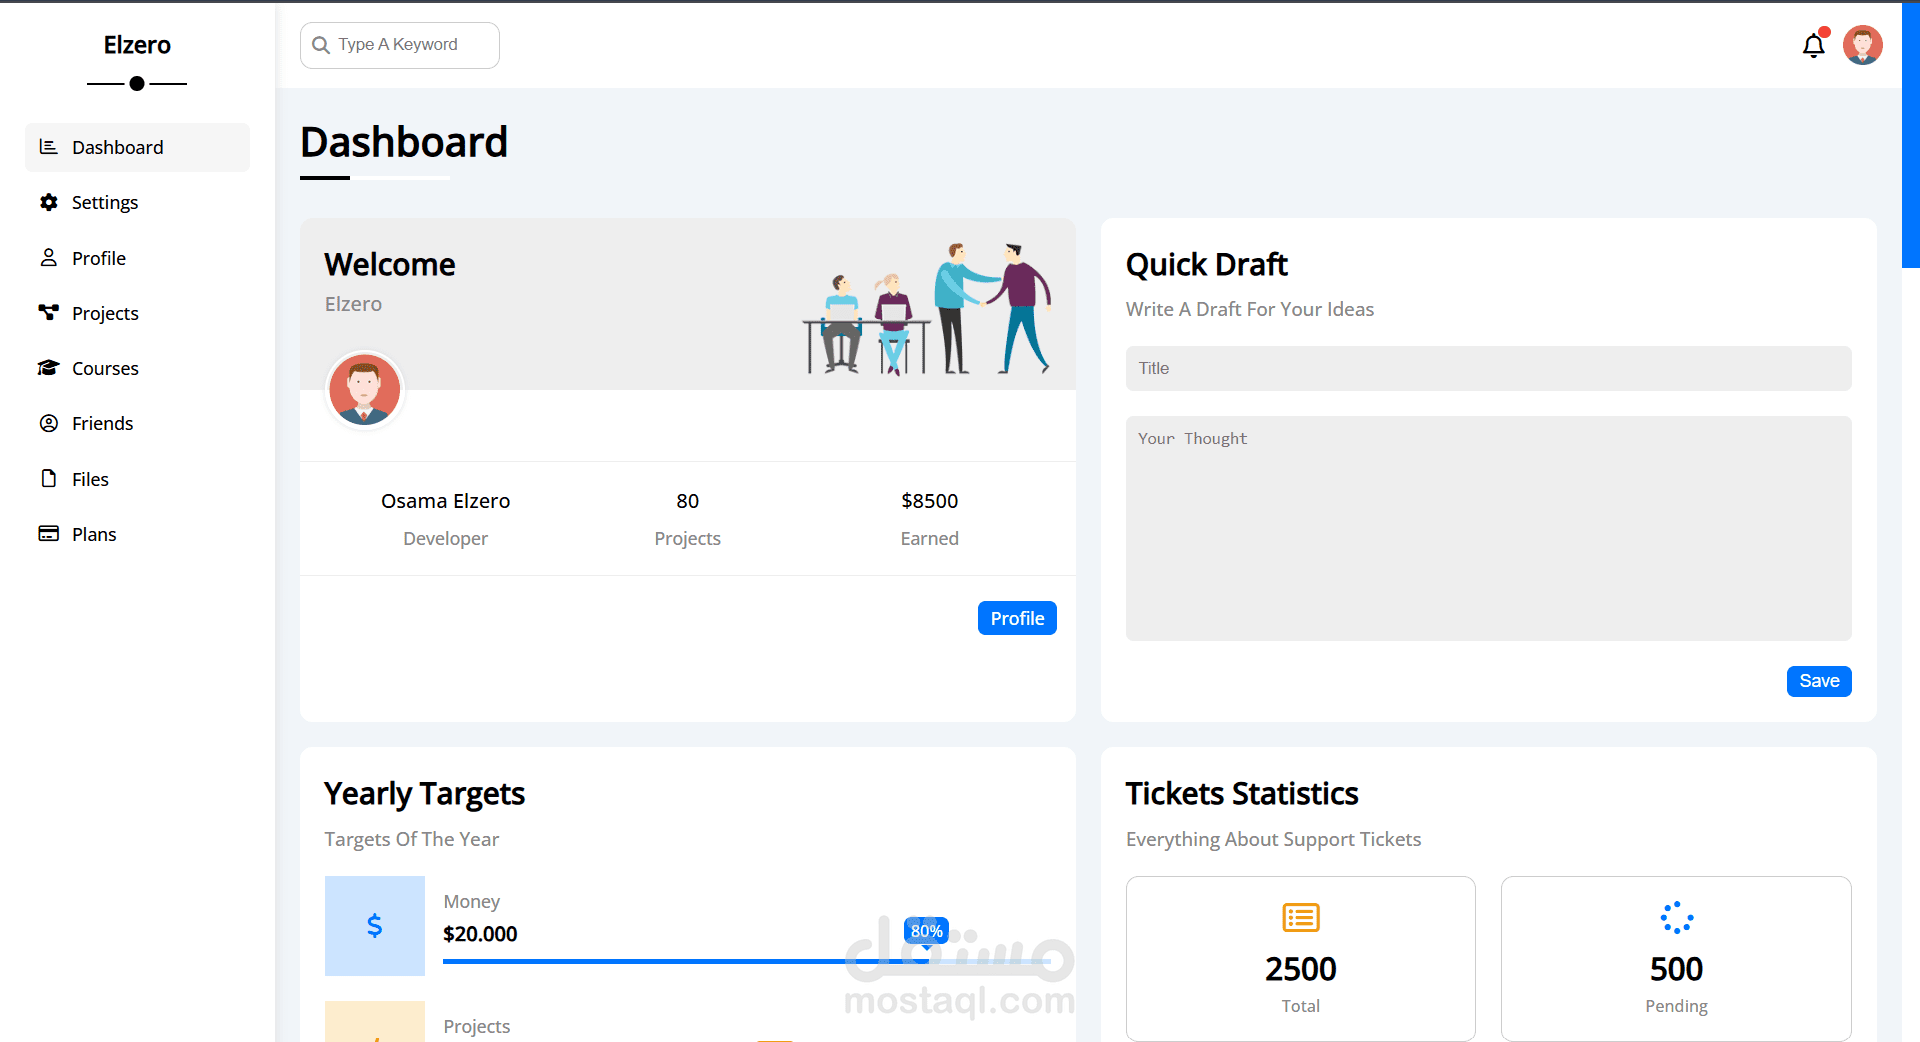Click the Plans credit card icon

tap(48, 534)
